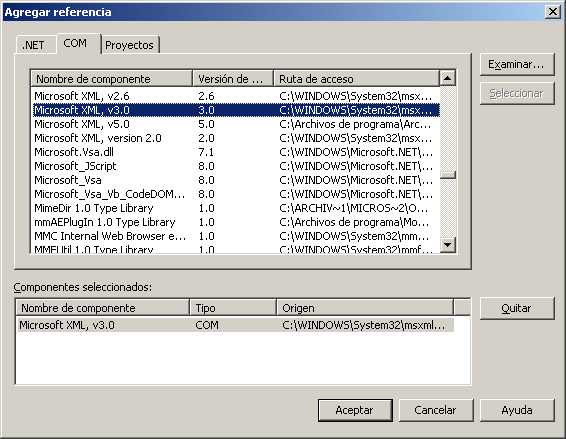Select the MMC Internal Web Browser row

236,236
